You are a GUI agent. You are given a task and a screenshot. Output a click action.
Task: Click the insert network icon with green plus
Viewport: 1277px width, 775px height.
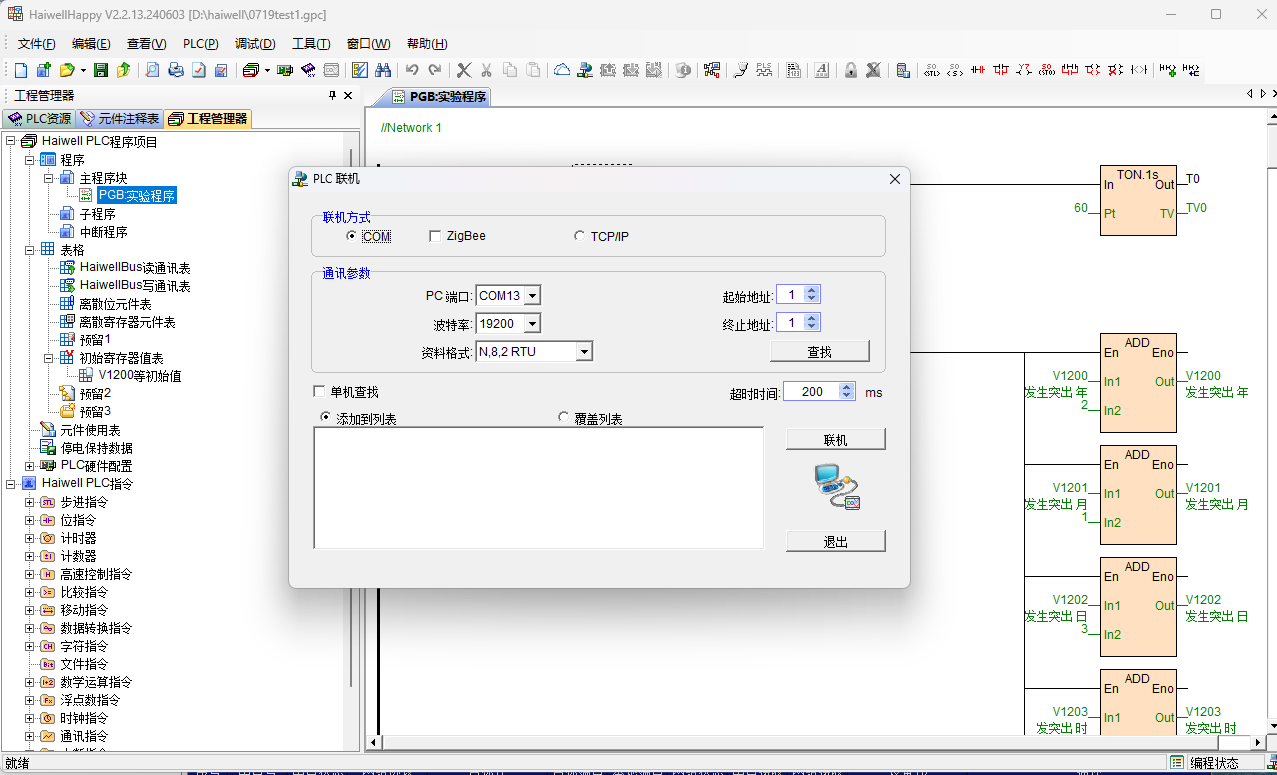(x=1167, y=70)
